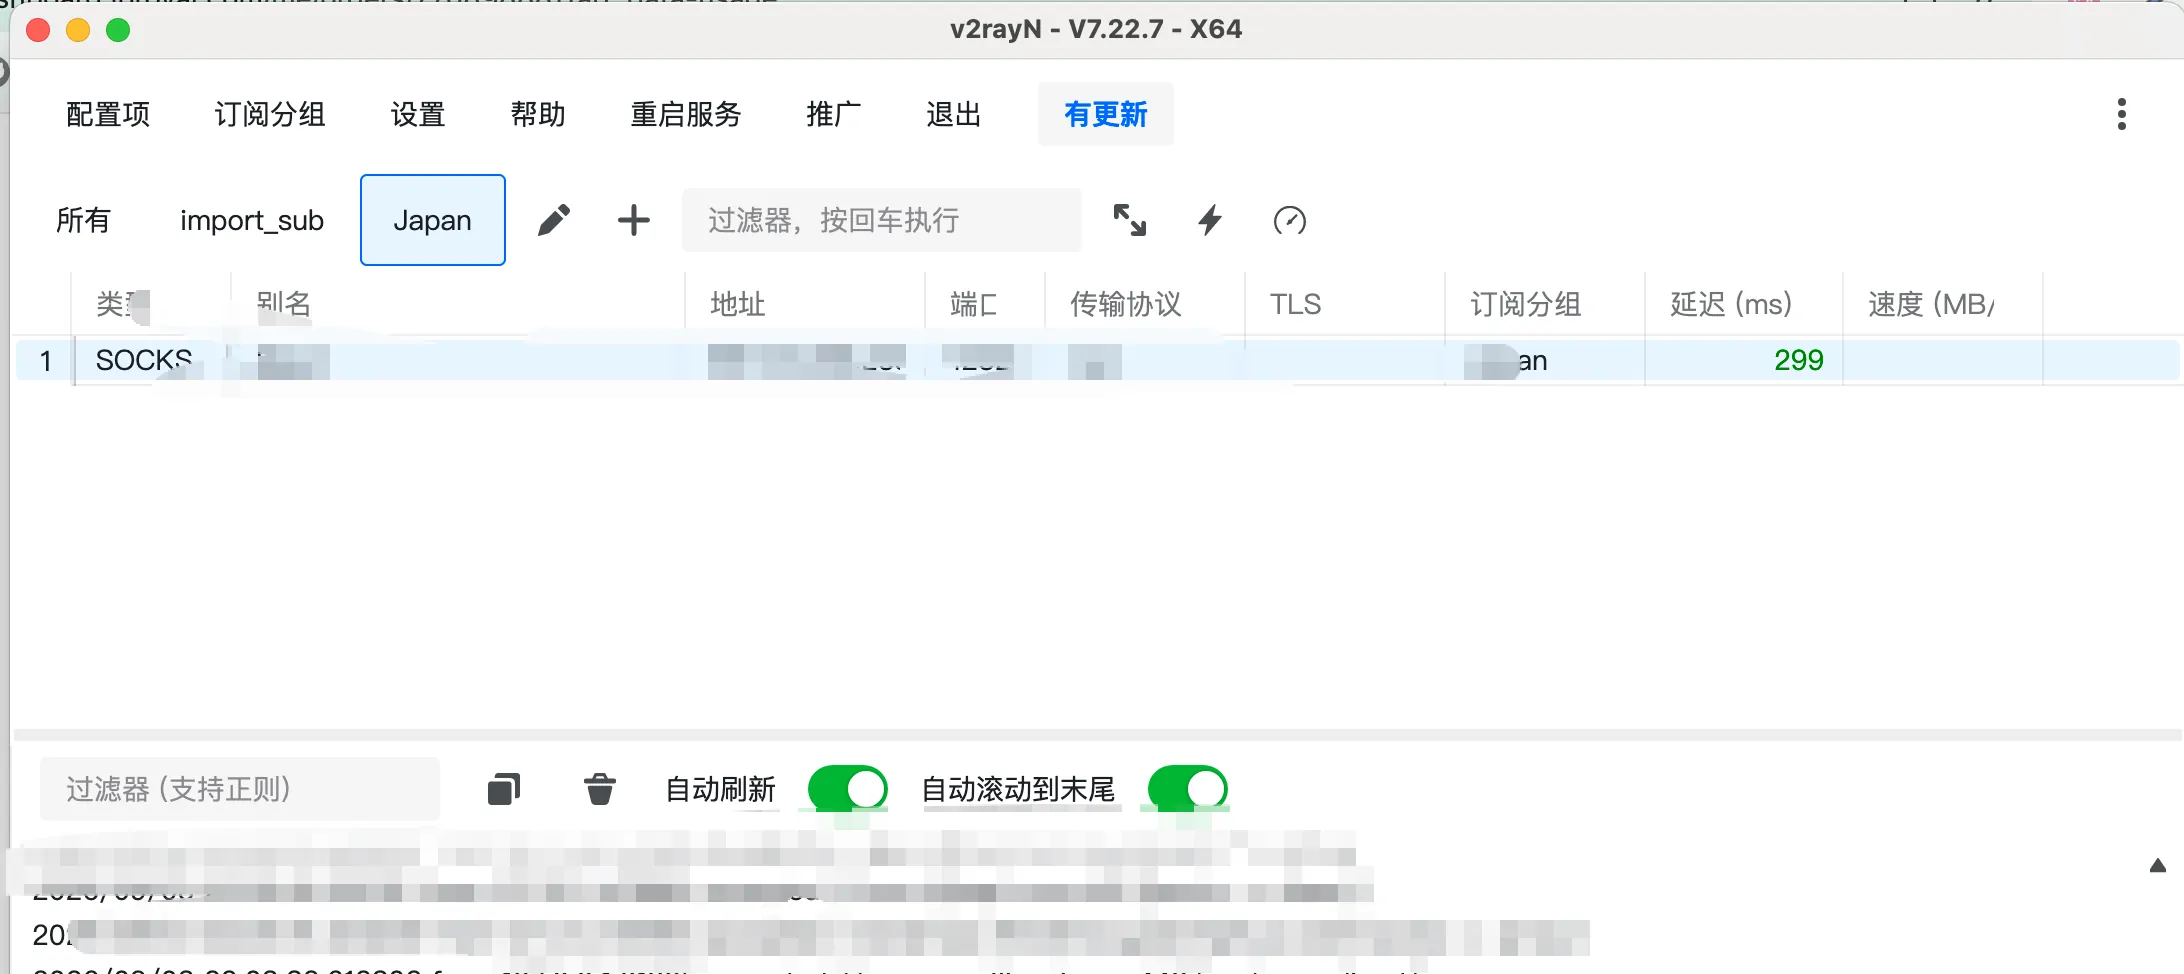The width and height of the screenshot is (2184, 974).
Task: Copy log contents with the copy icon
Action: [x=504, y=789]
